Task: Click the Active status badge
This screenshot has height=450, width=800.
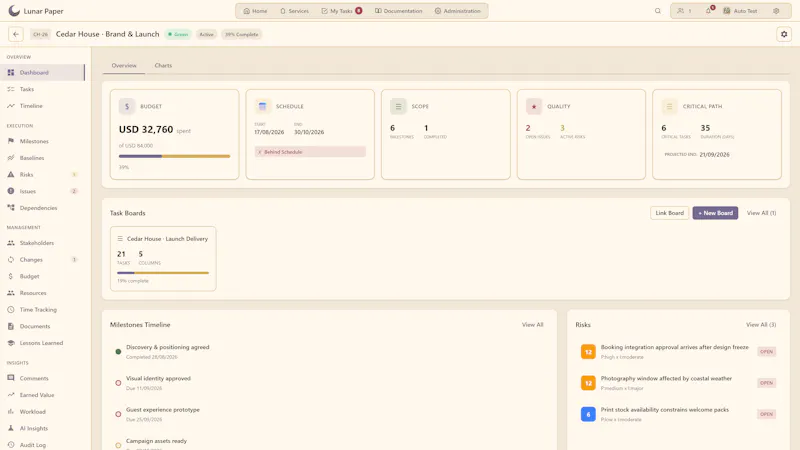Action: coord(207,34)
